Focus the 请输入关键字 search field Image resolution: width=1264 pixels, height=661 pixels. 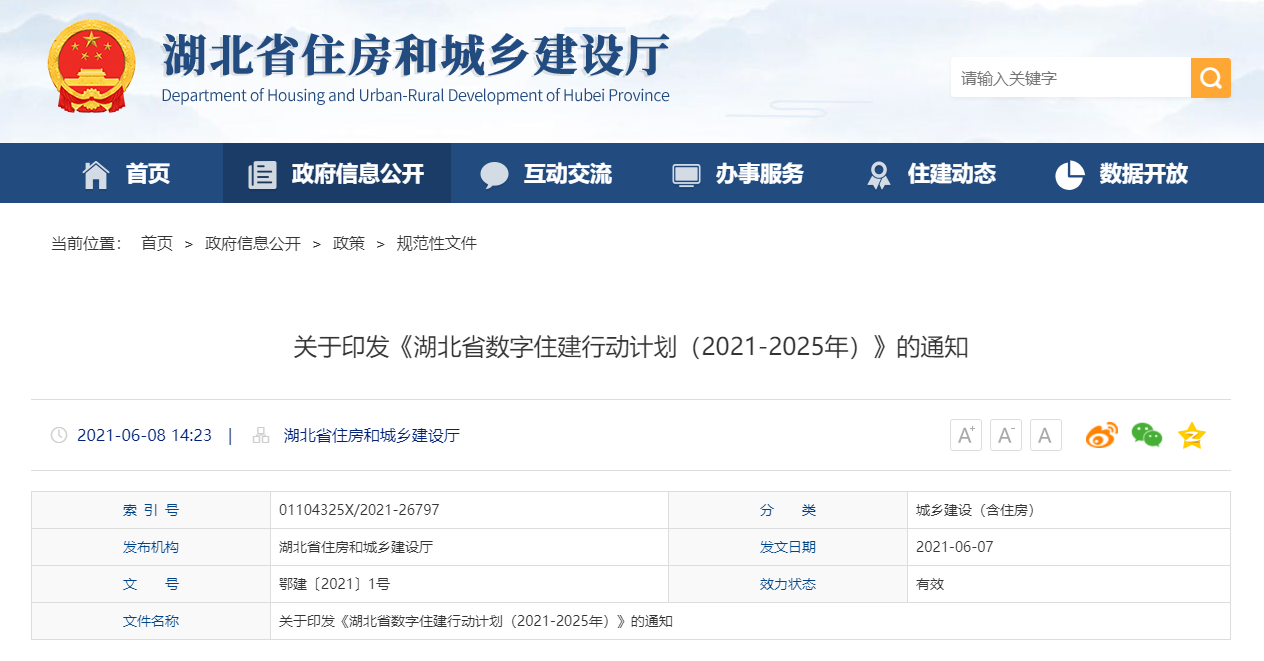[x=1070, y=78]
